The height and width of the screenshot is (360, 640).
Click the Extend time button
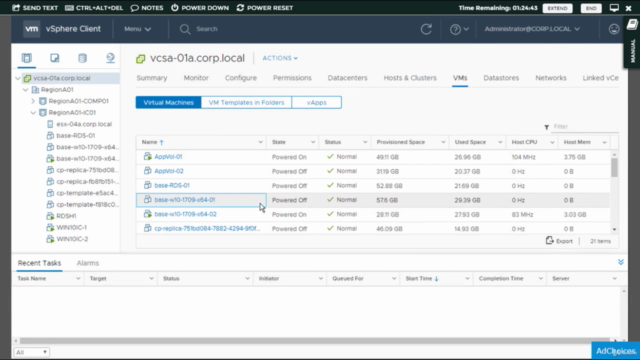tap(557, 8)
